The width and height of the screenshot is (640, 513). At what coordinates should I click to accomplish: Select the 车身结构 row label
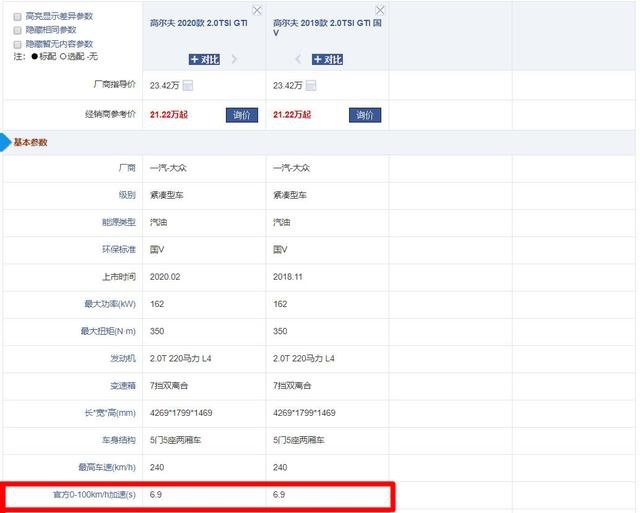click(x=119, y=440)
